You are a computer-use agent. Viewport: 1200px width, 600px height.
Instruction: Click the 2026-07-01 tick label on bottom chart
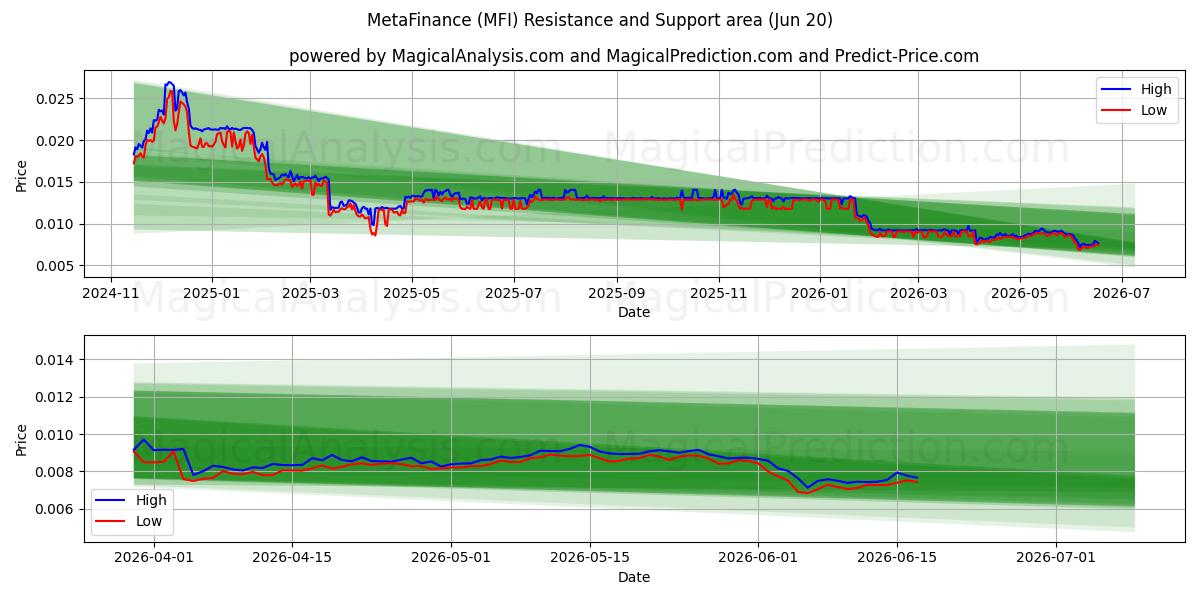click(1056, 558)
